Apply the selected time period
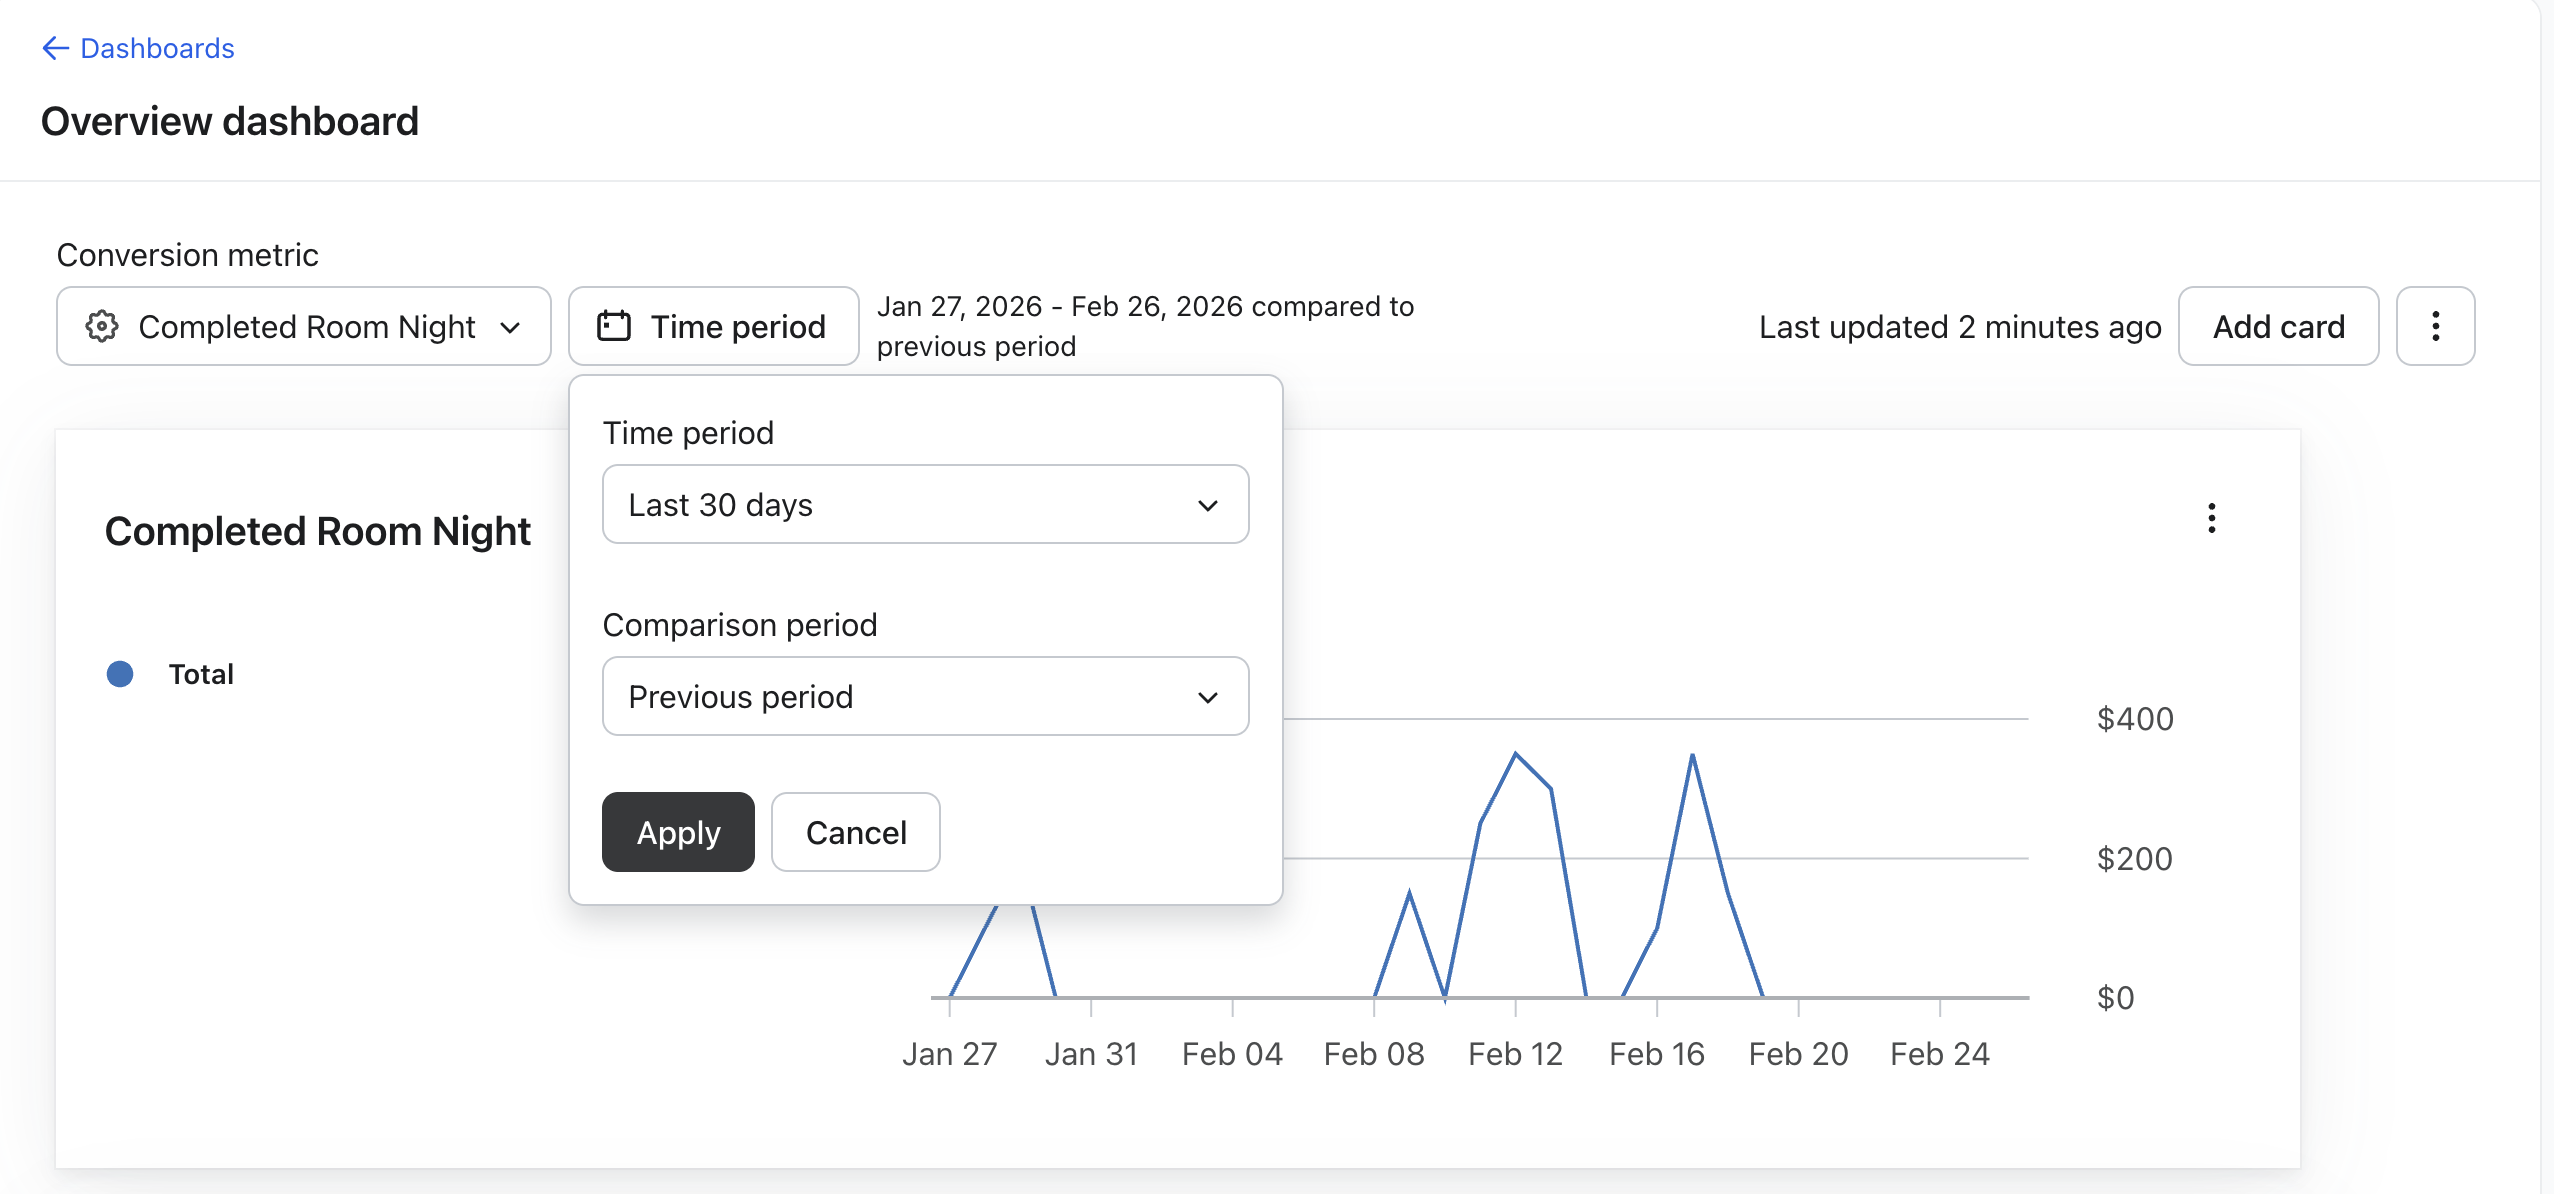Image resolution: width=2554 pixels, height=1194 pixels. [678, 832]
